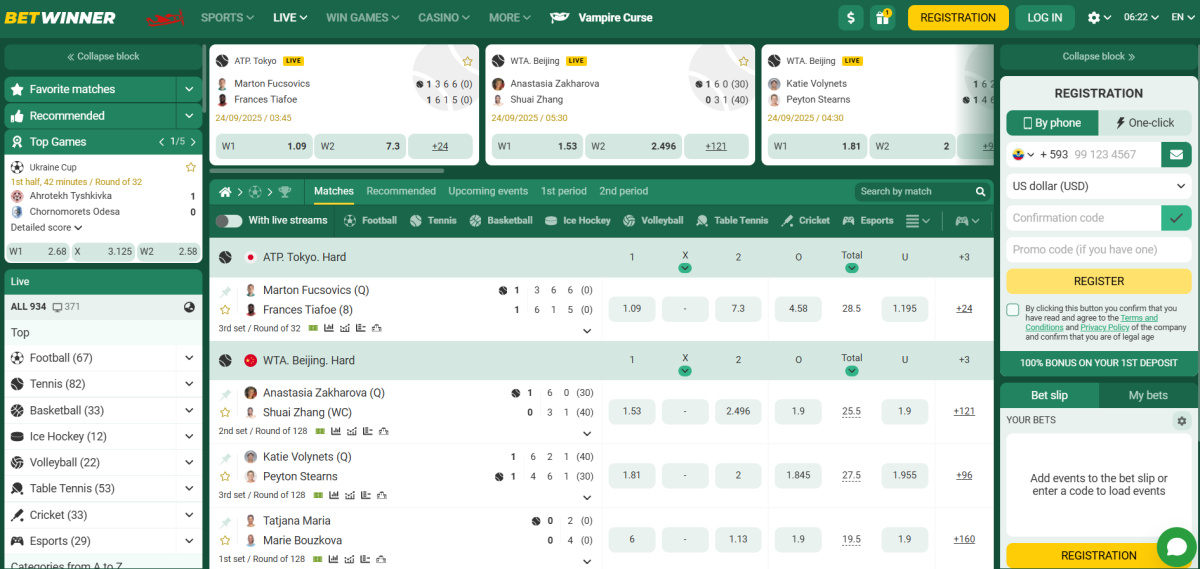
Task: Click the LOG IN button
Action: [1045, 17]
